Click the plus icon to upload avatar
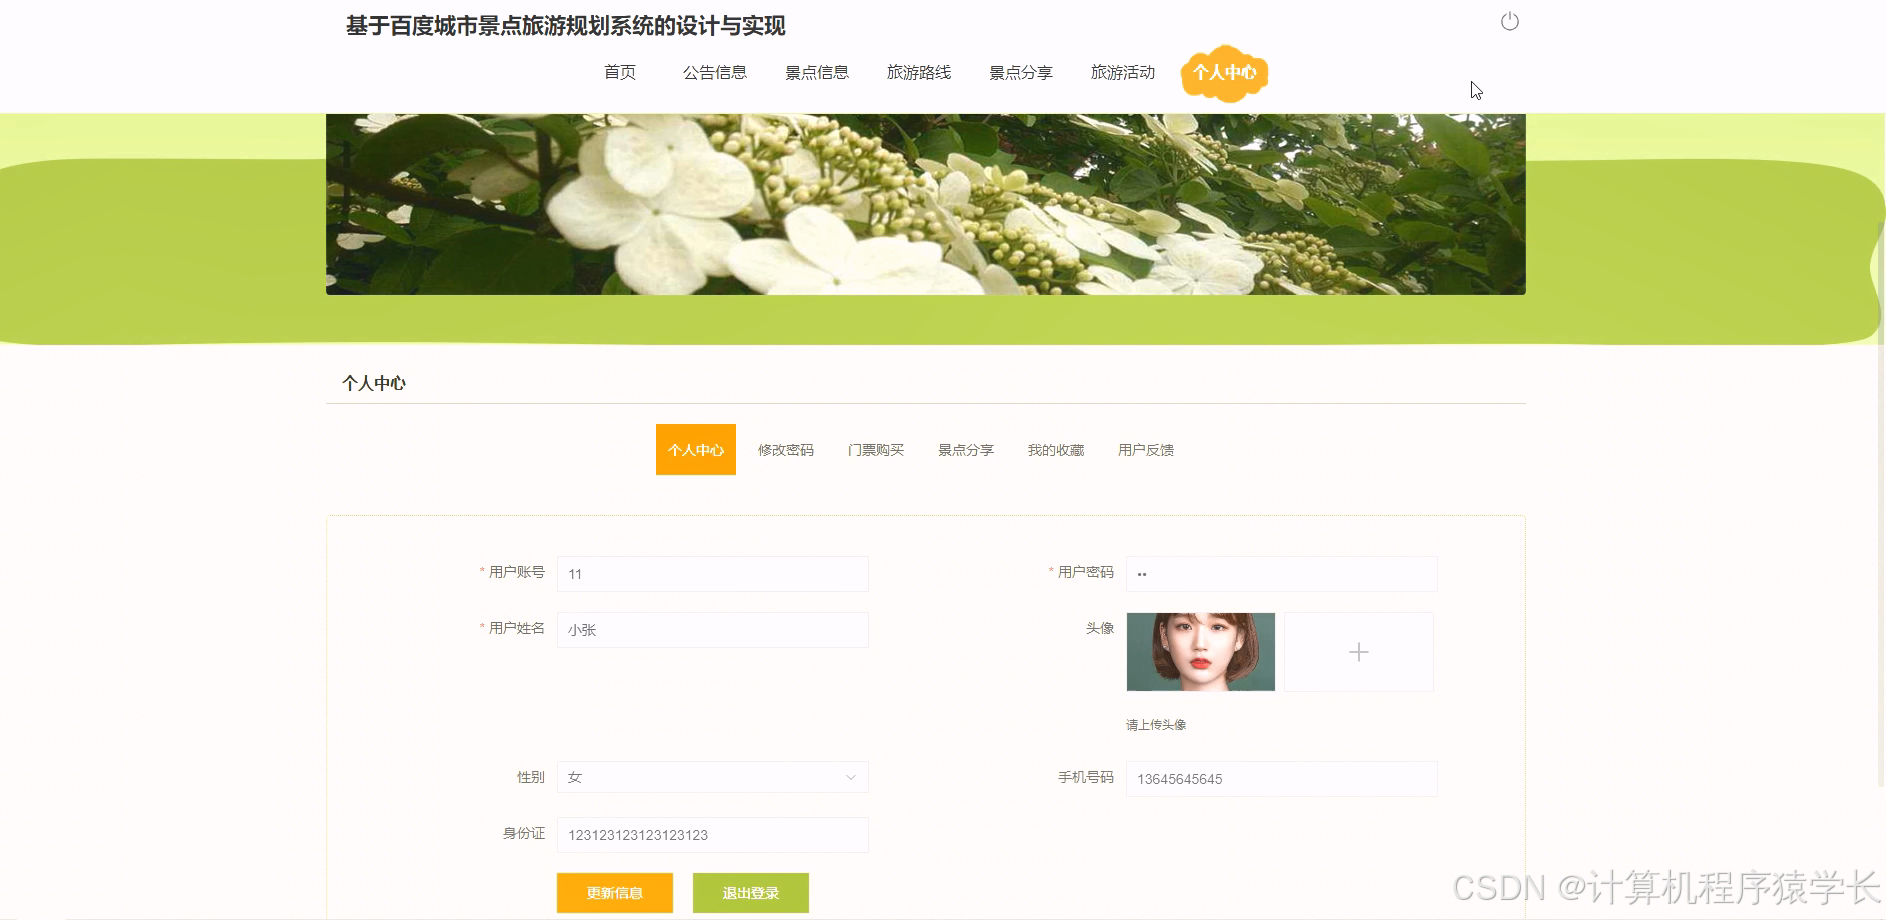Image resolution: width=1886 pixels, height=920 pixels. tap(1359, 652)
